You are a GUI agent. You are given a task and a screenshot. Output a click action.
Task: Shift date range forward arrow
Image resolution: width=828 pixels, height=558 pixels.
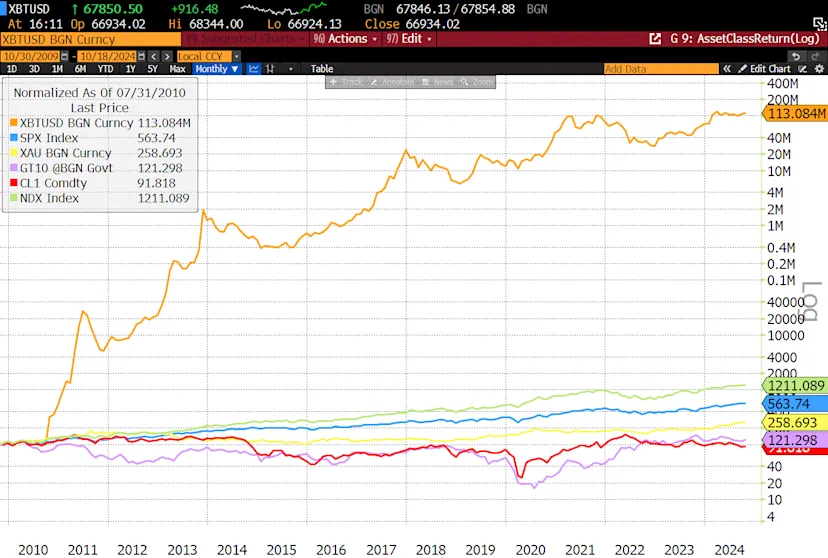[x=167, y=56]
